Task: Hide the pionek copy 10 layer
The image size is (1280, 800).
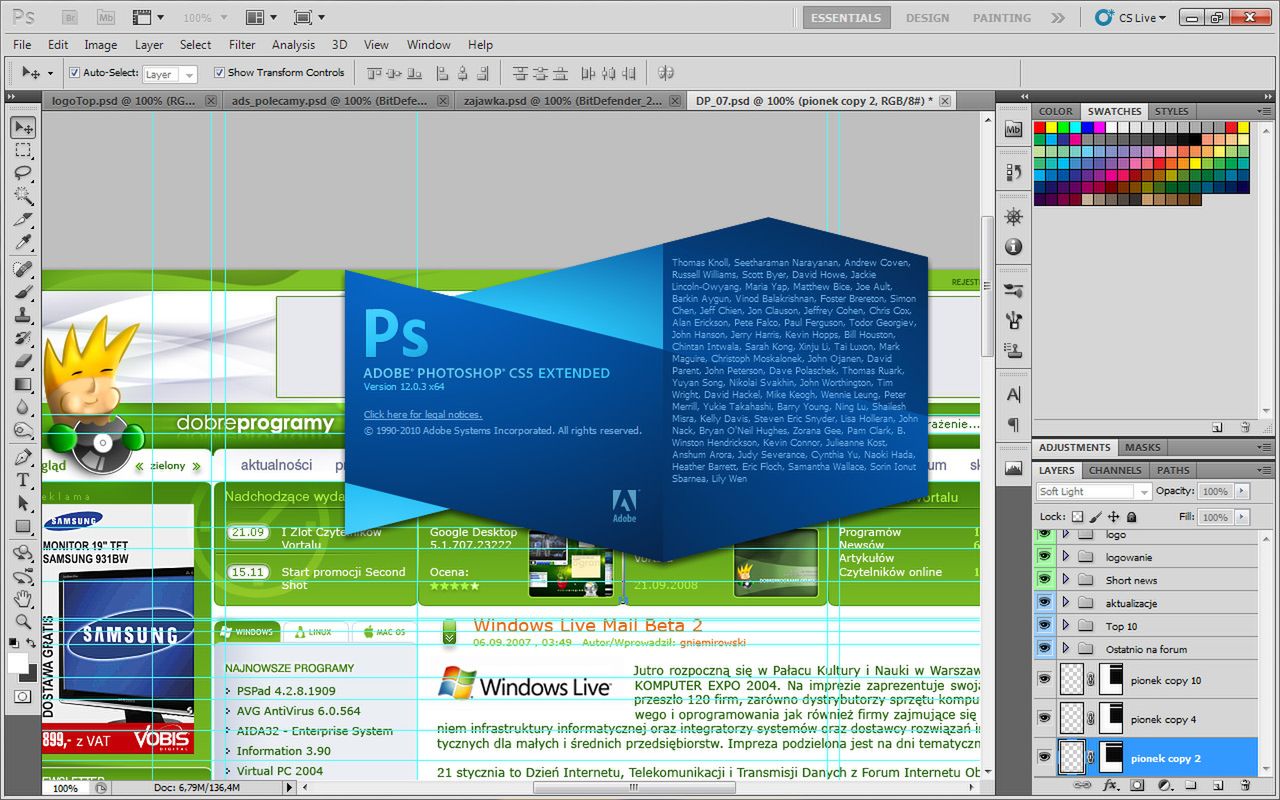Action: point(1044,680)
